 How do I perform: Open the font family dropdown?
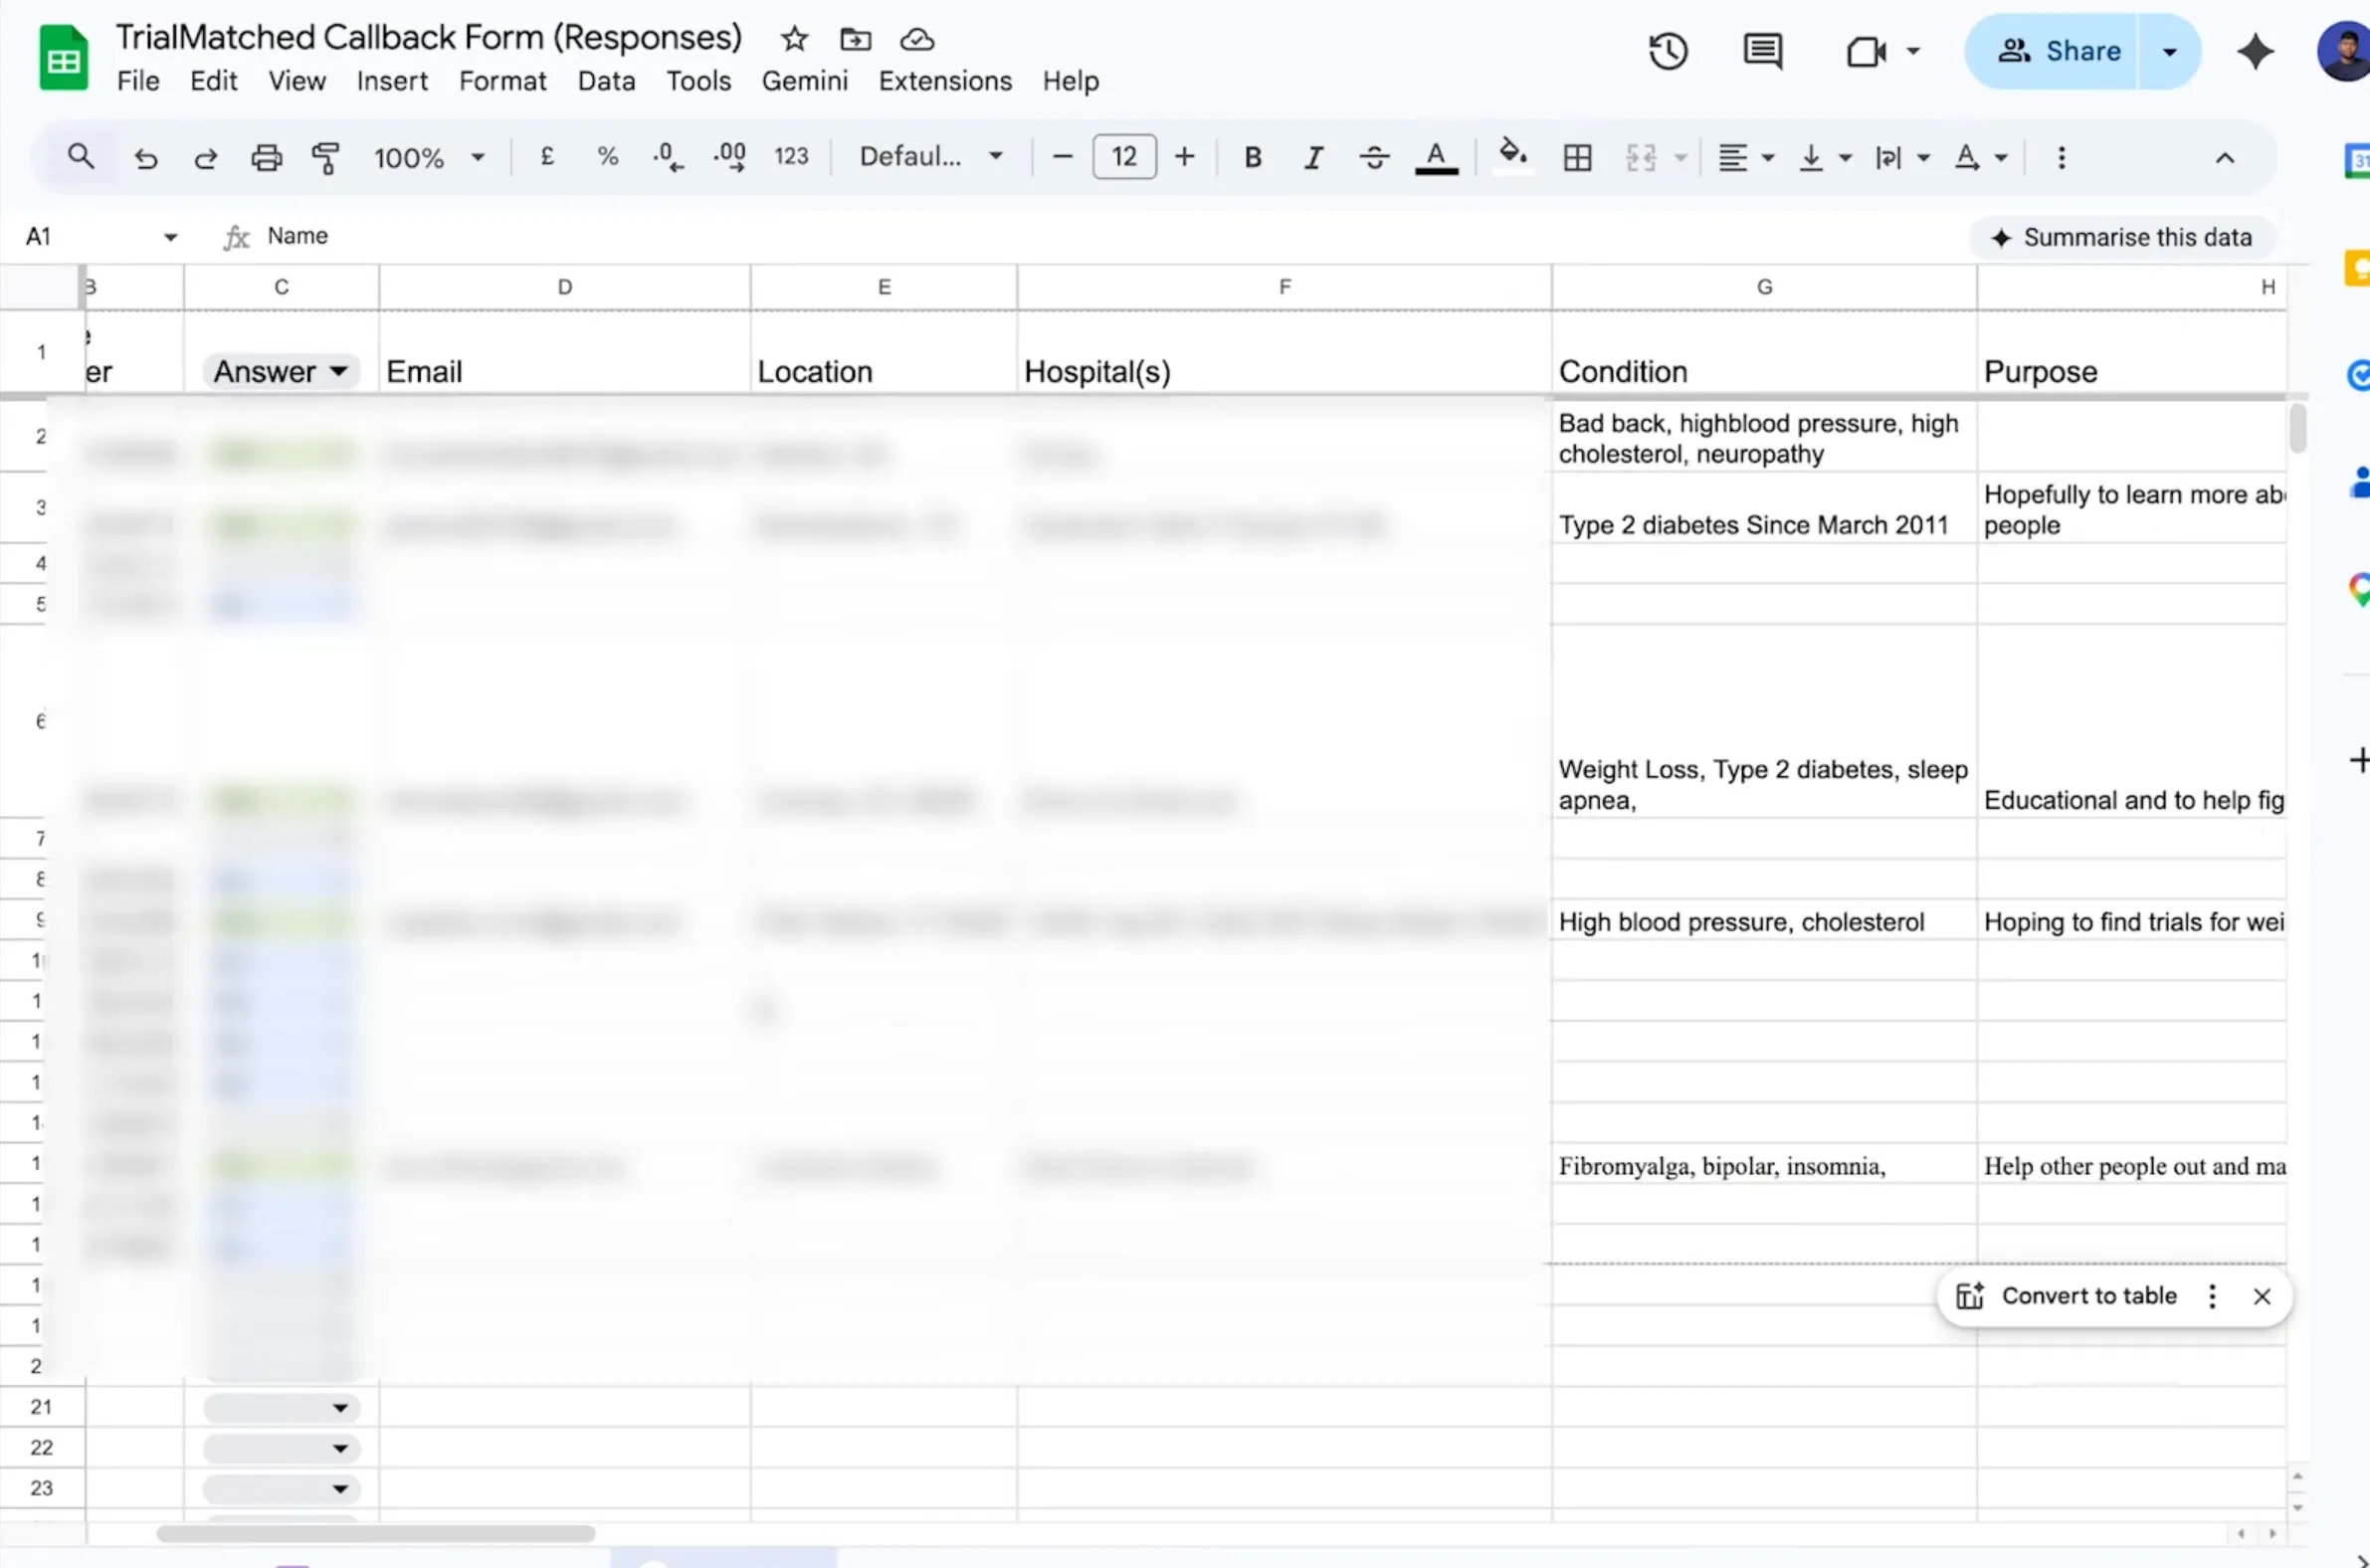[931, 156]
